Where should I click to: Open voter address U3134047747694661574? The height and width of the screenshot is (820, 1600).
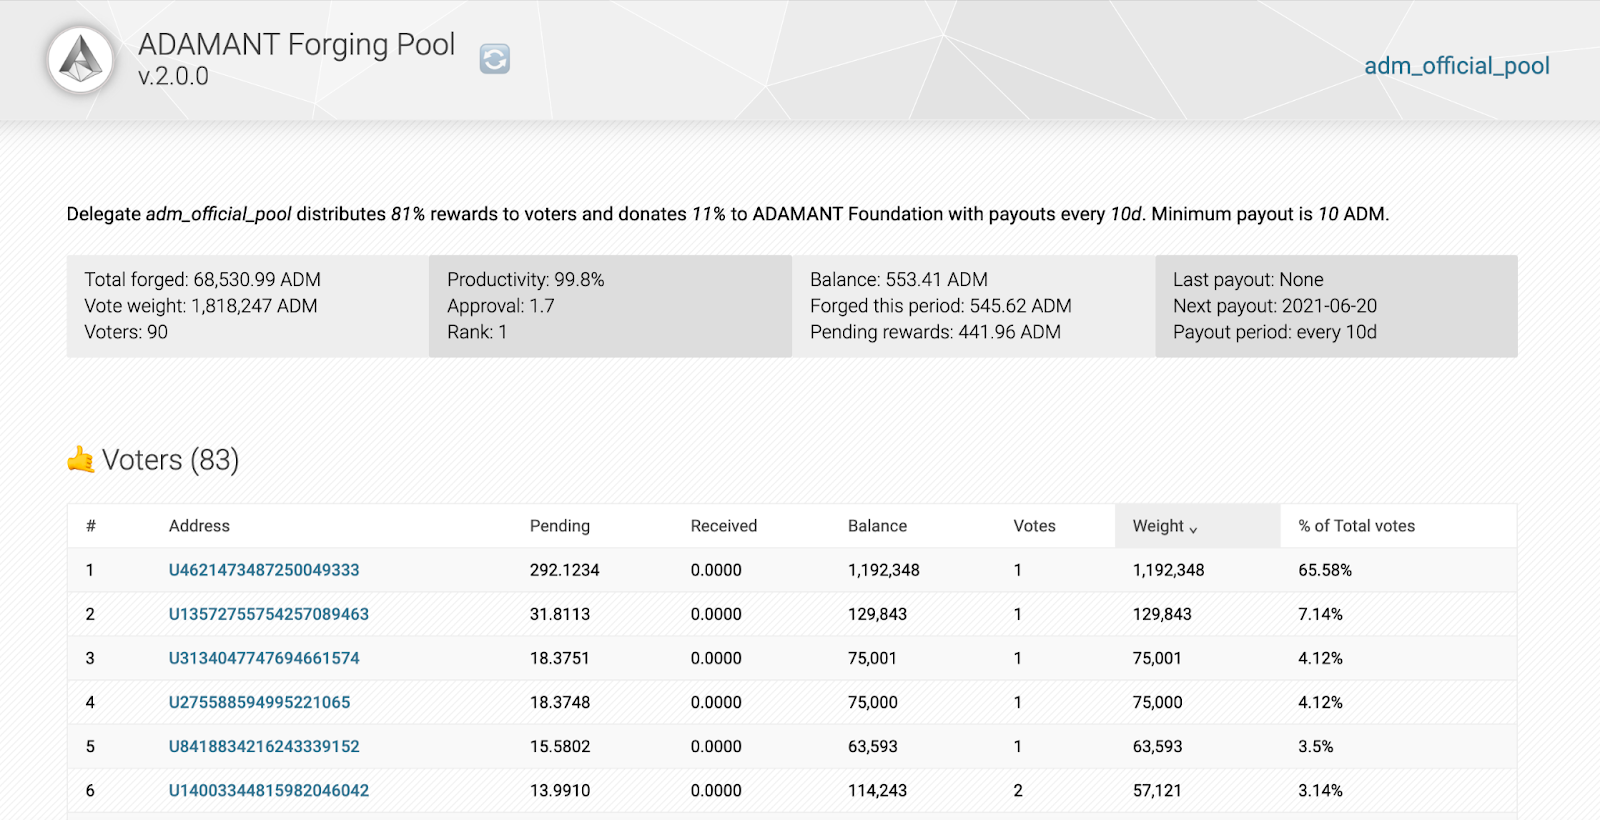pyautogui.click(x=264, y=658)
